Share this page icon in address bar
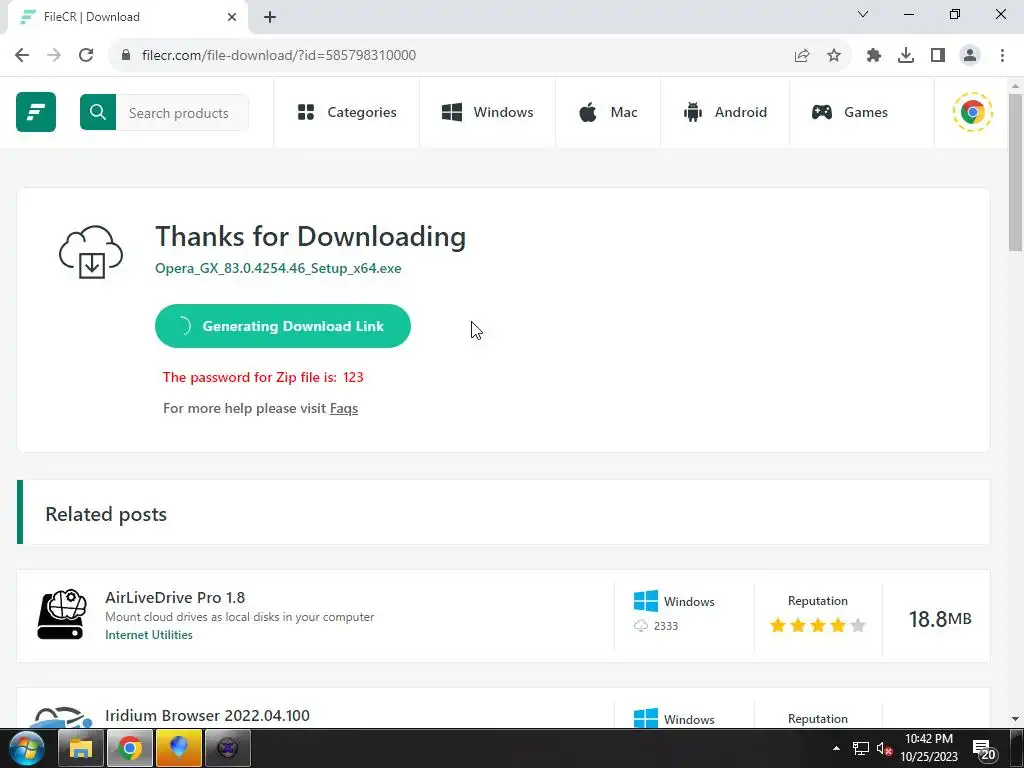 tap(802, 56)
